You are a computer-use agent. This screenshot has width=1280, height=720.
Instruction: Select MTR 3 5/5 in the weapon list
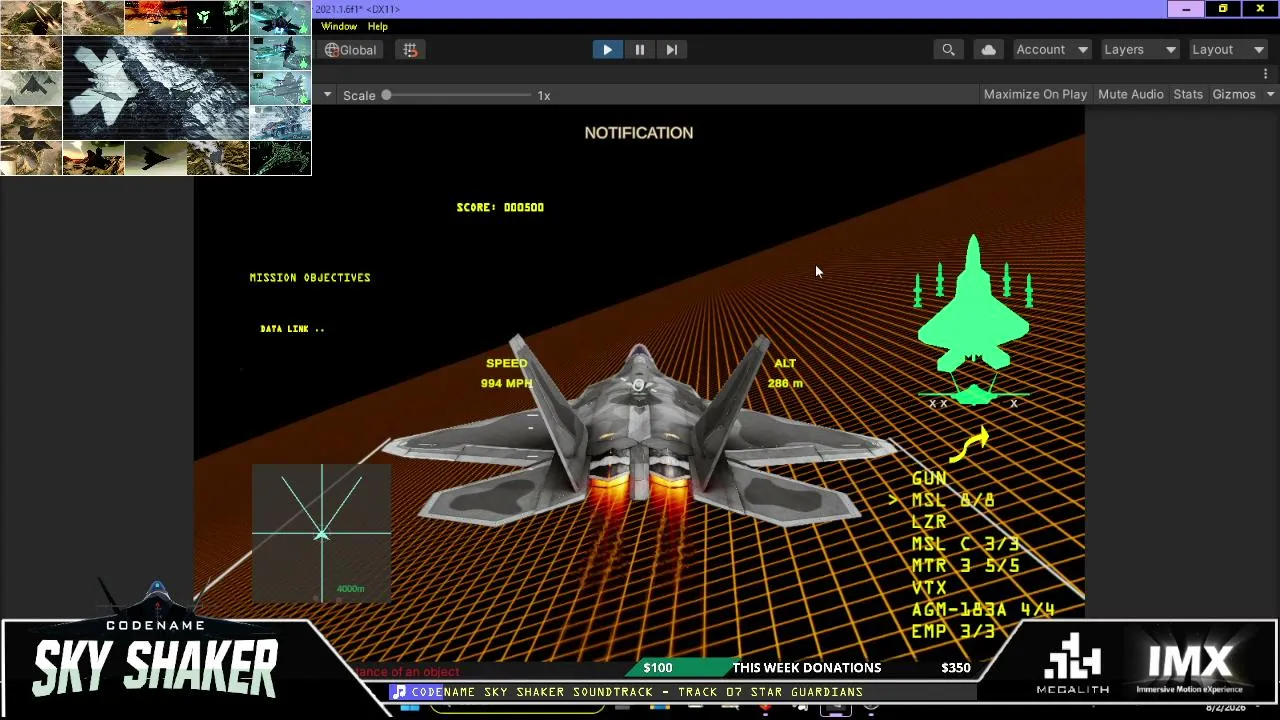tap(965, 566)
